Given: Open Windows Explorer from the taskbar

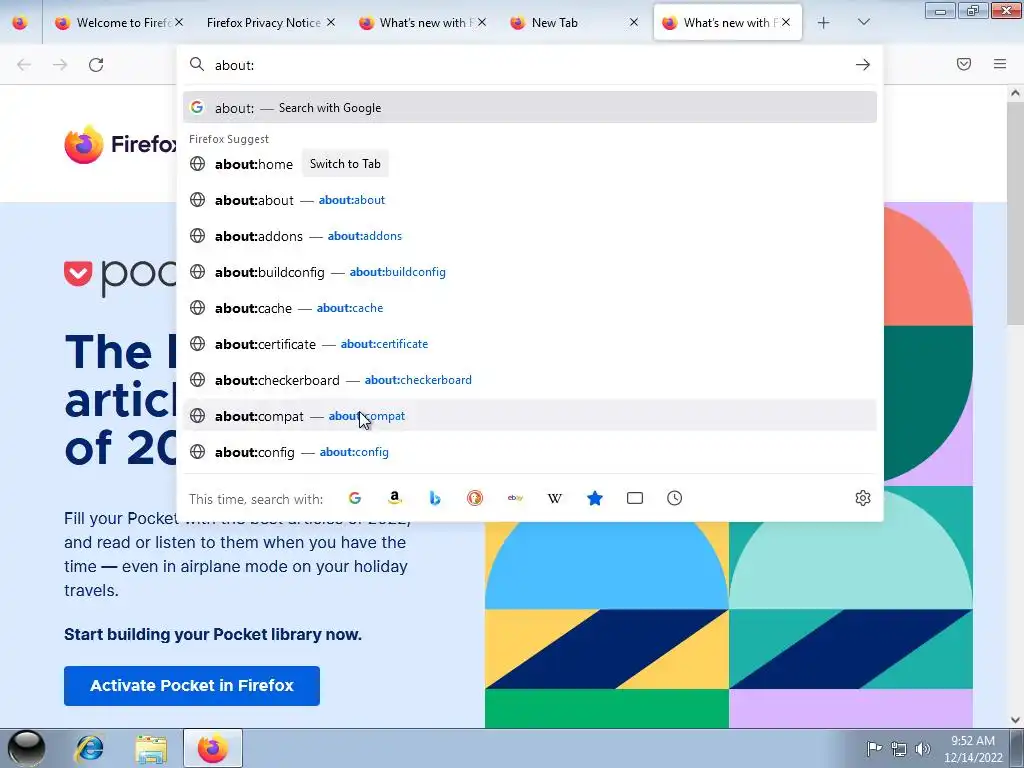Looking at the screenshot, I should (x=151, y=748).
